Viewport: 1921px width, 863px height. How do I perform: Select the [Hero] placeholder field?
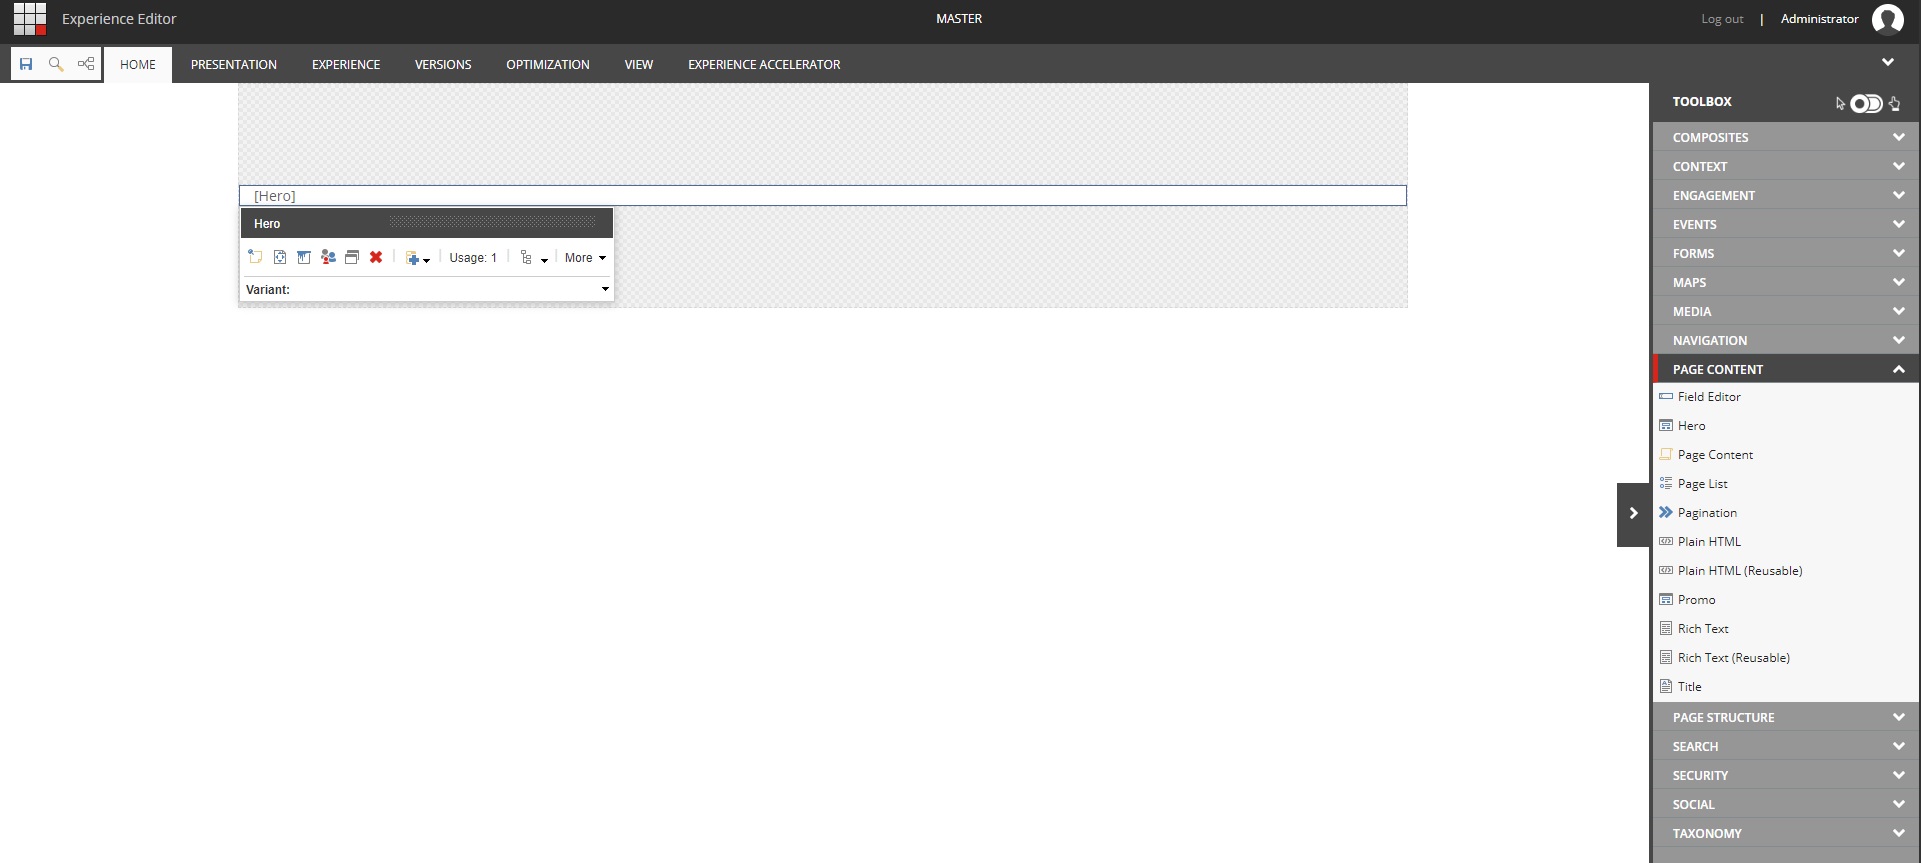[x=822, y=196]
